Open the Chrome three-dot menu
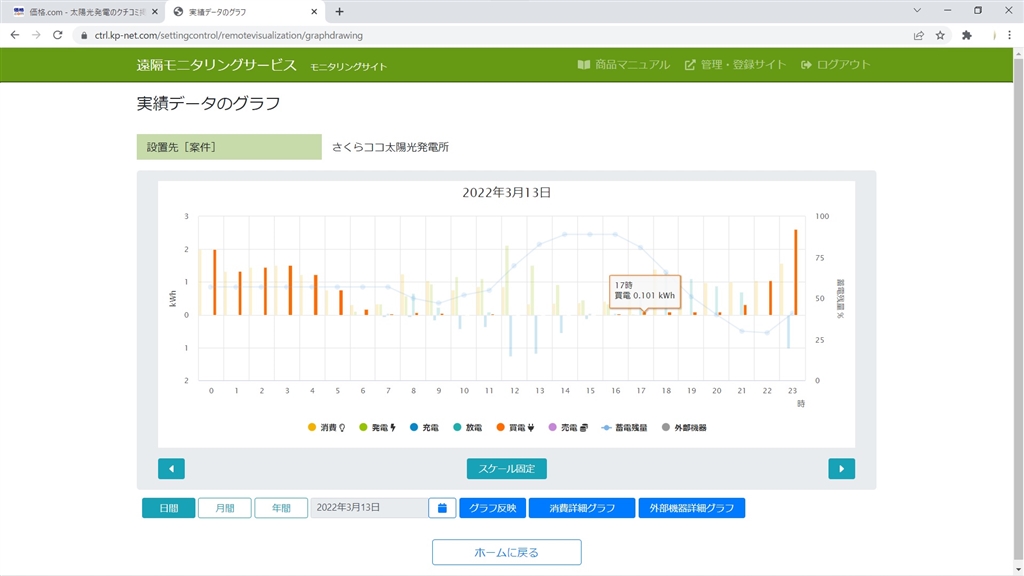Viewport: 1024px width, 576px height. coord(1009,35)
